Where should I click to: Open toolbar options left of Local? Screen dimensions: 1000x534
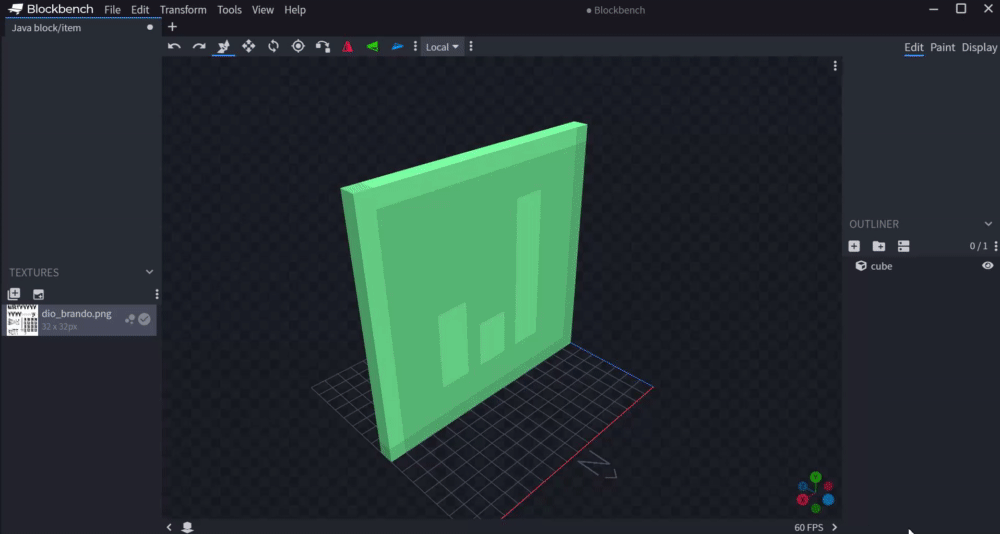point(415,47)
